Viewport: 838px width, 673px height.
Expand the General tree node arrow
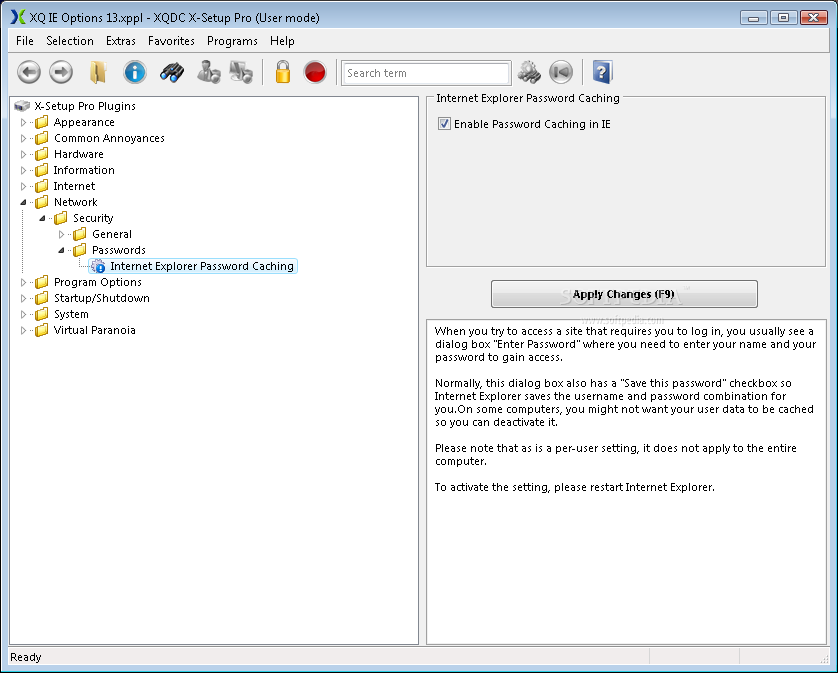click(61, 235)
